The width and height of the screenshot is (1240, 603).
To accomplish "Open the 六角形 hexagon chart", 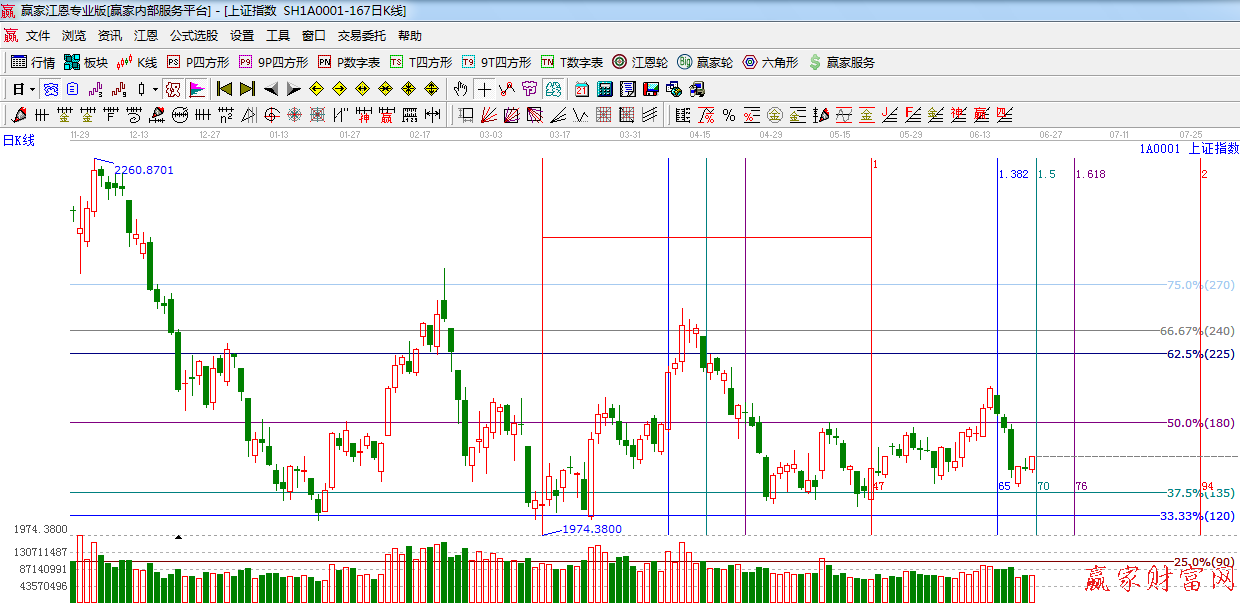I will (x=770, y=62).
